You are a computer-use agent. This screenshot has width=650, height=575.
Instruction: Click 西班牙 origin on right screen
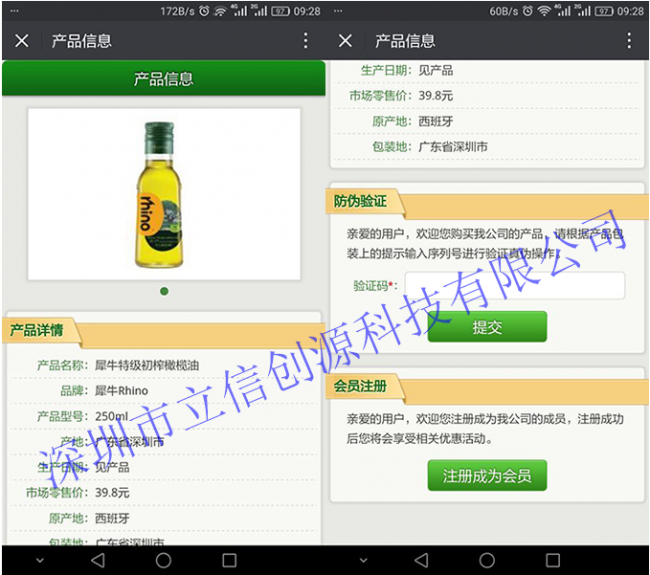436,121
